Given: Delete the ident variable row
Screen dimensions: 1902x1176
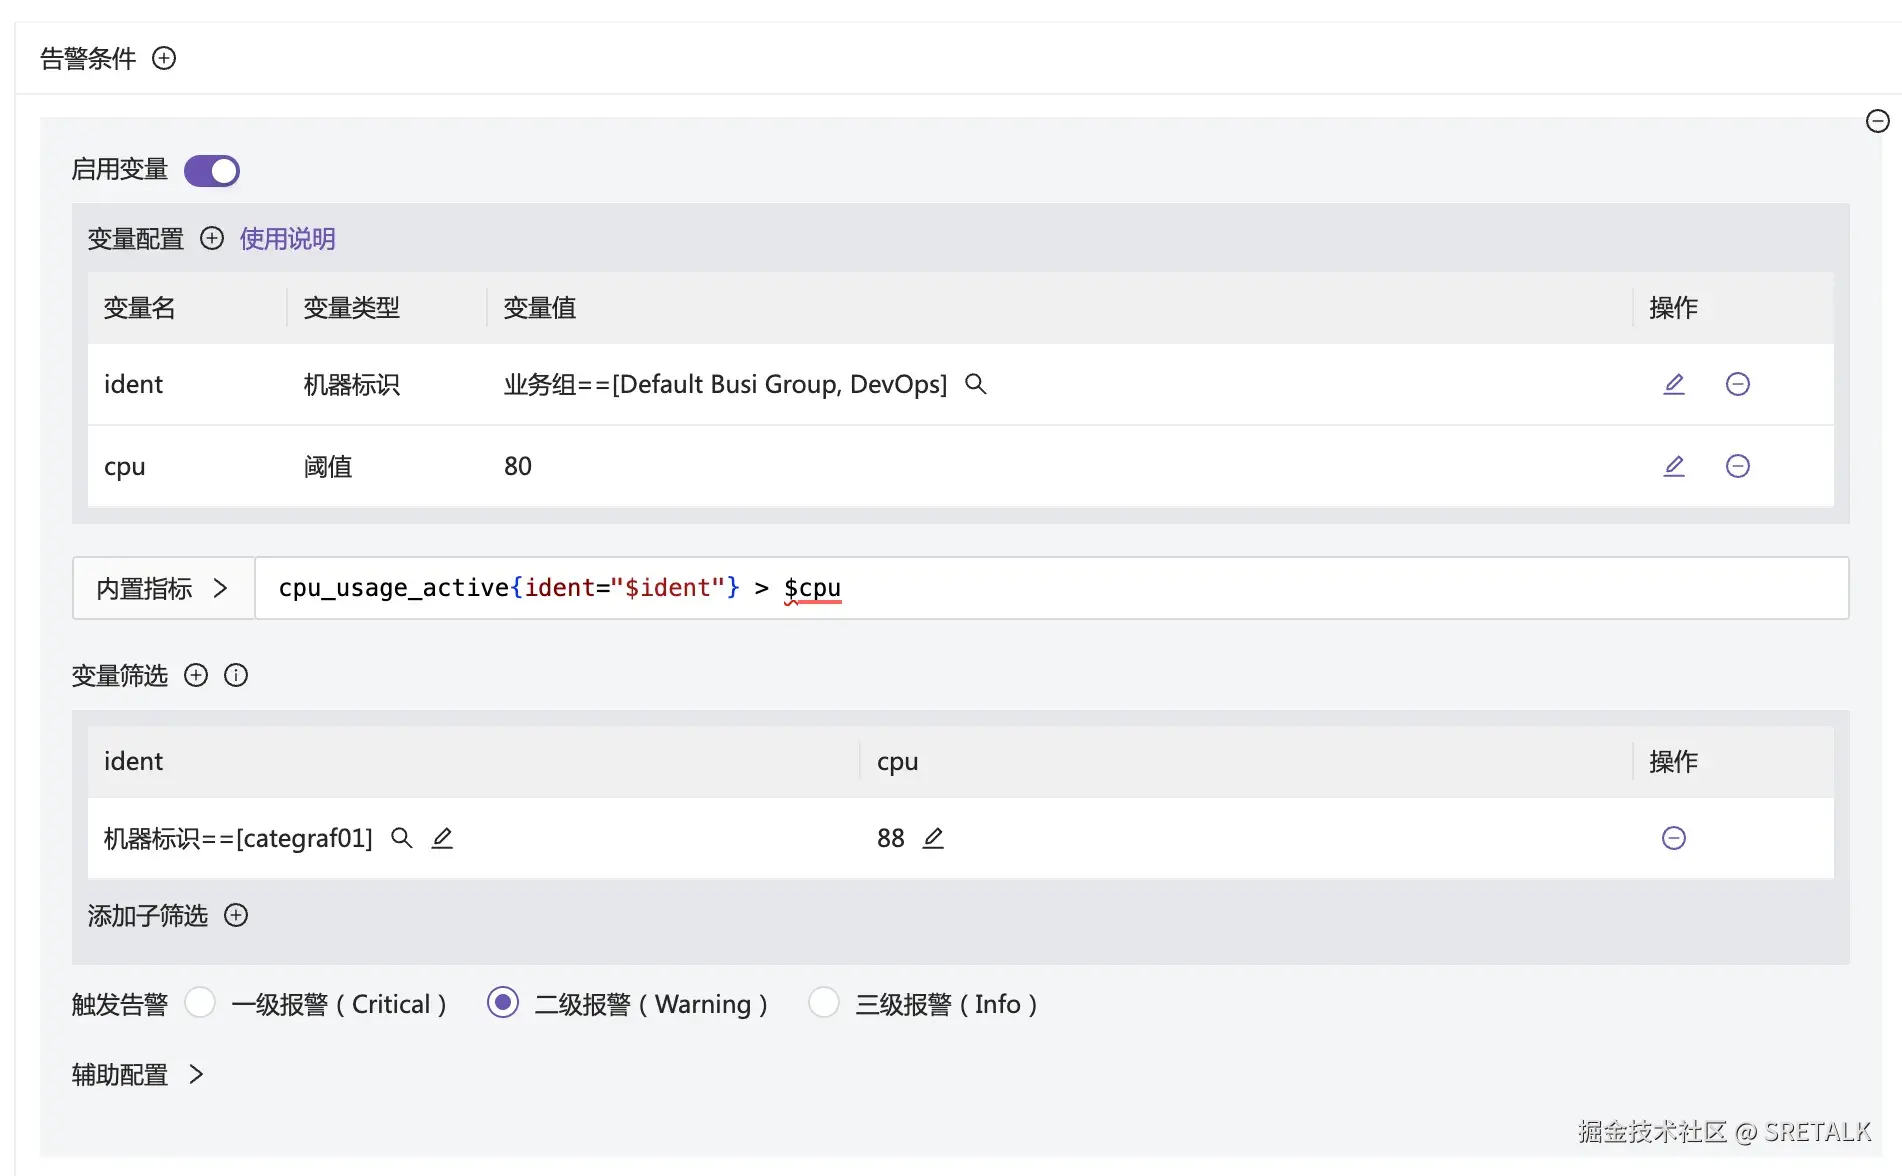Looking at the screenshot, I should click(1737, 384).
